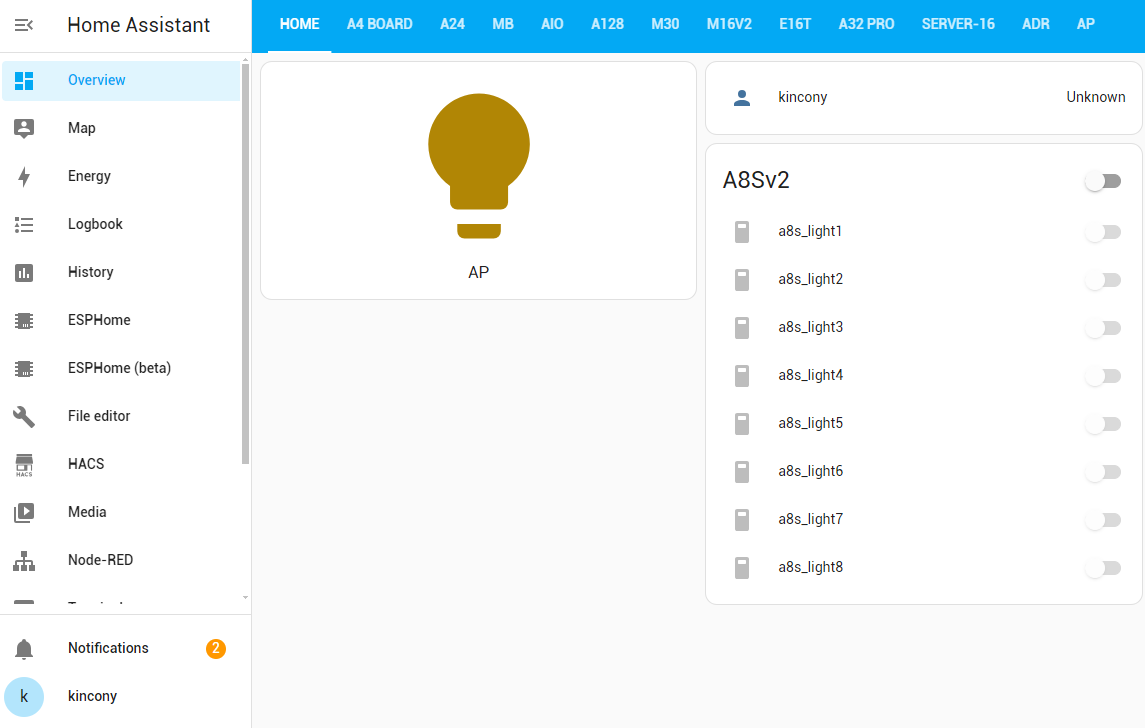
Task: Open the Map sidebar icon
Action: [24, 128]
